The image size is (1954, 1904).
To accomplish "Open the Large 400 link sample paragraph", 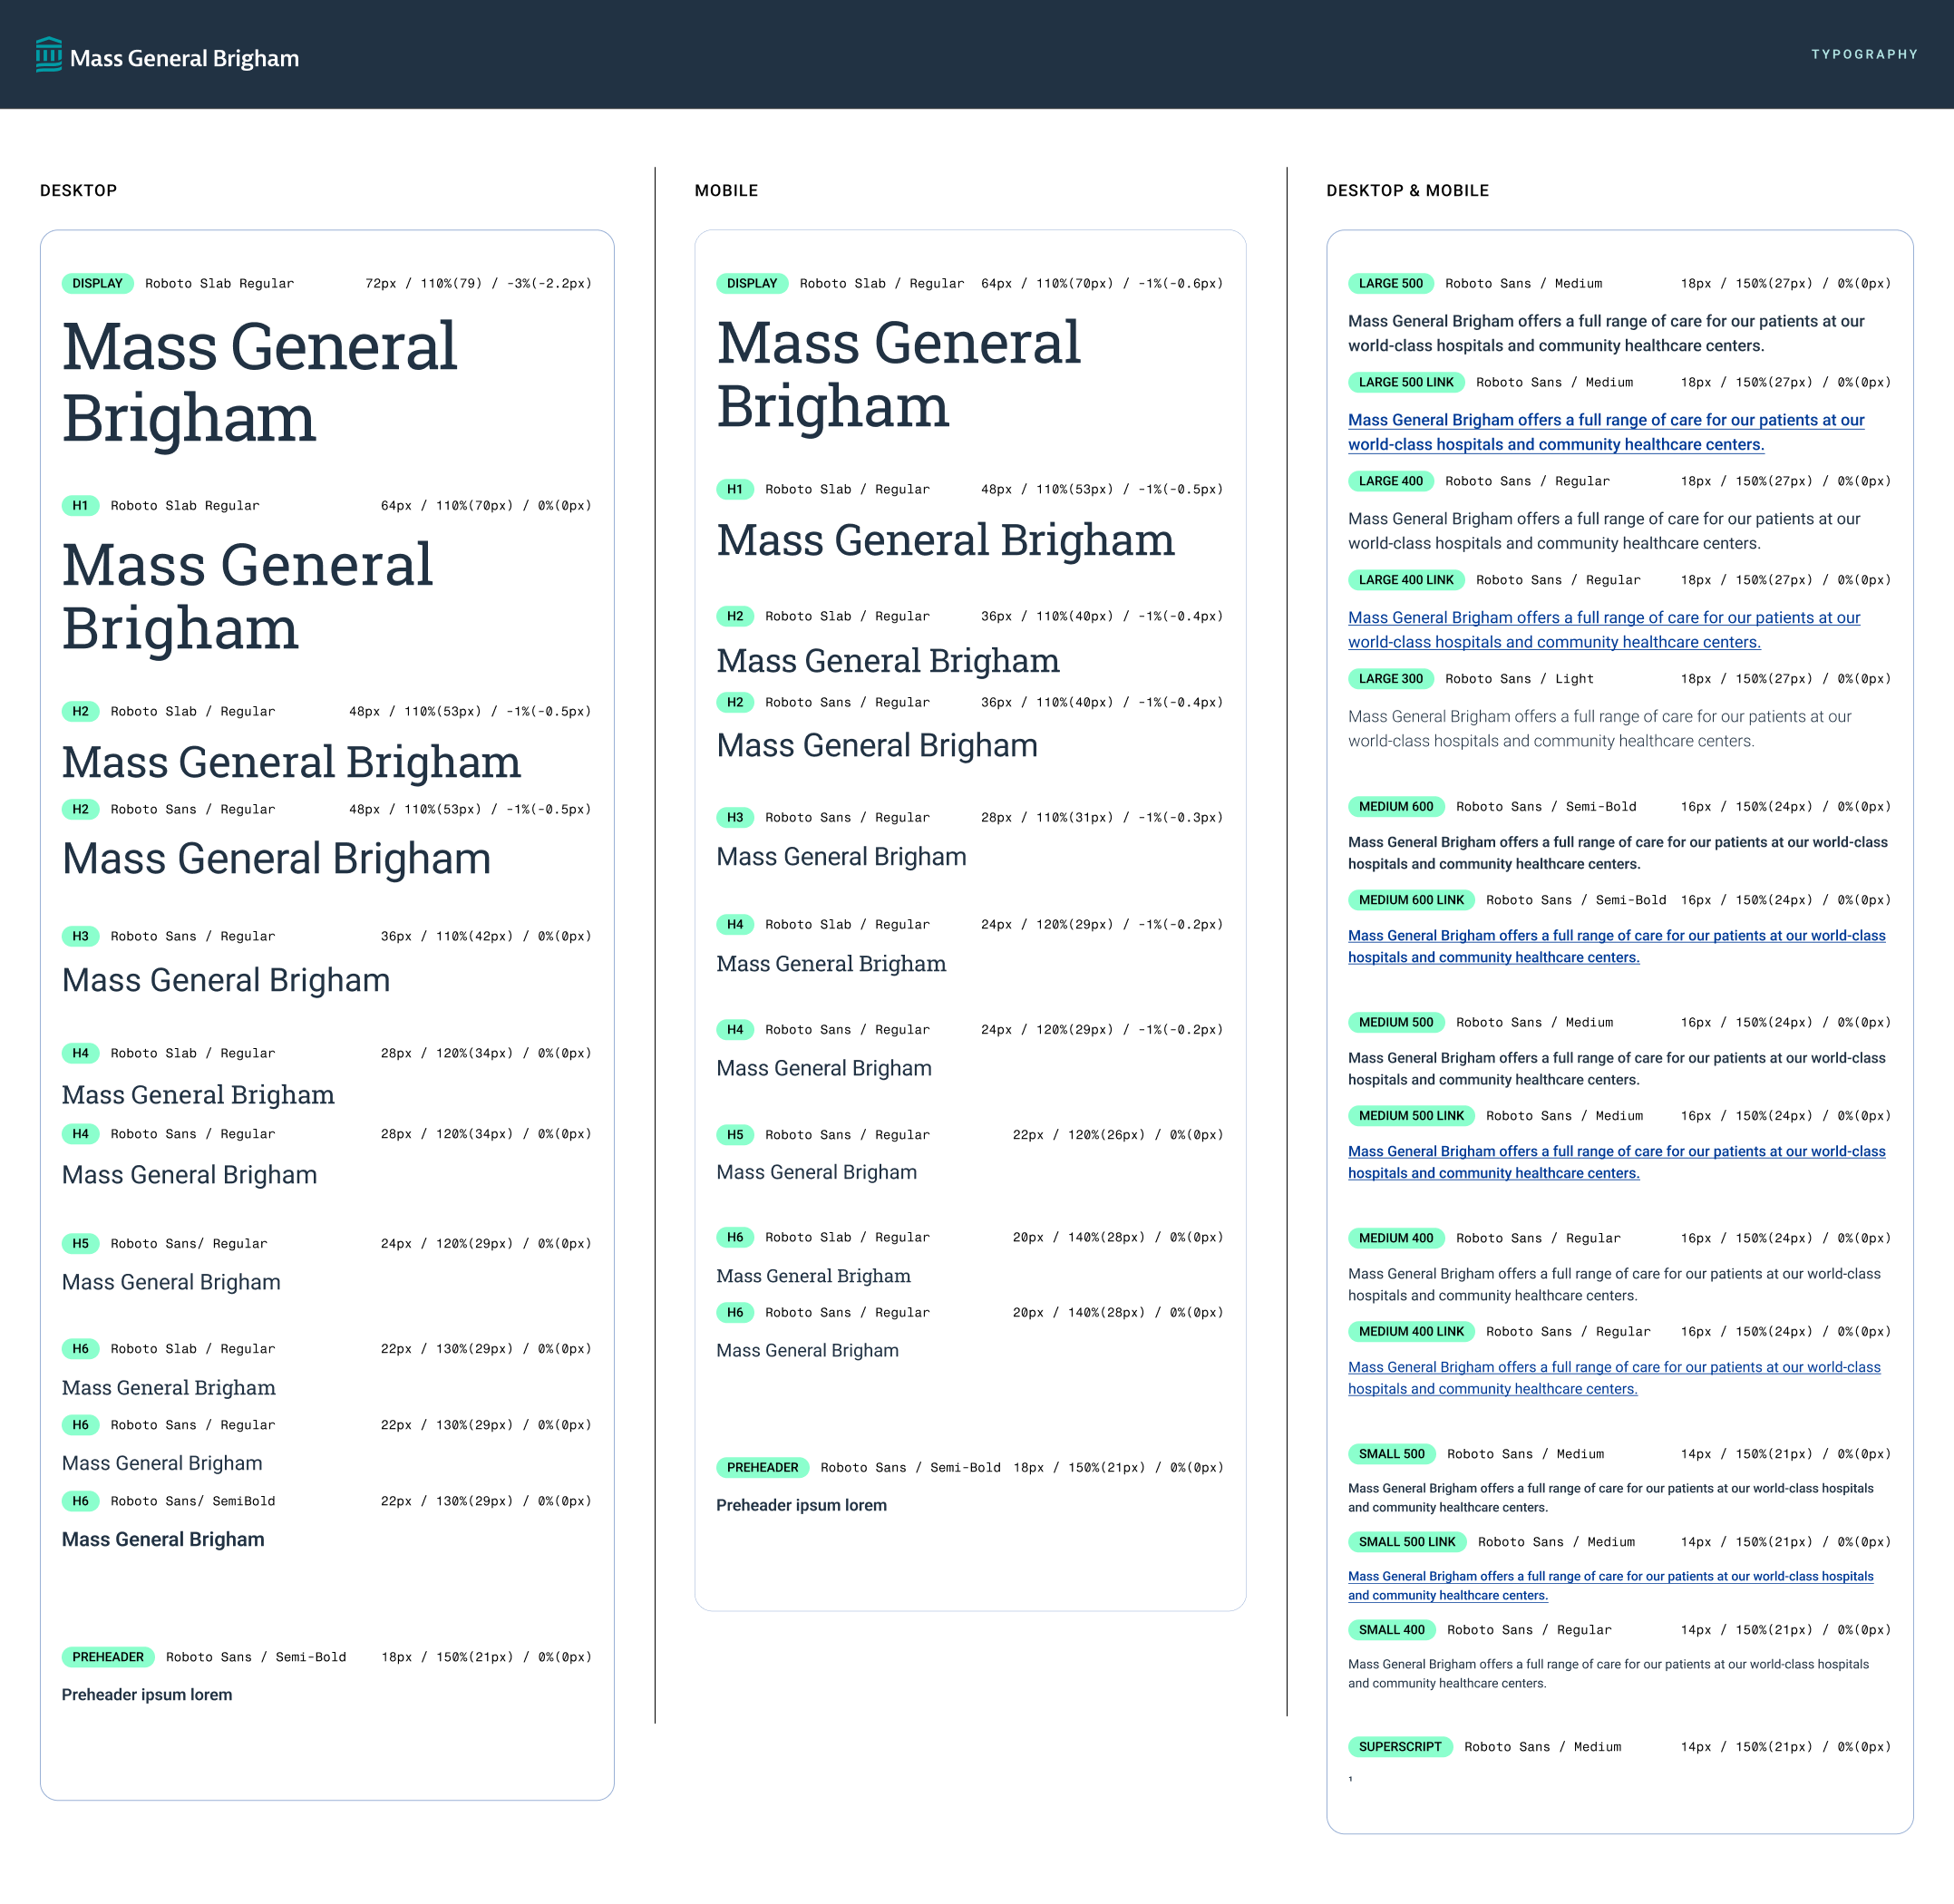I will click(x=1604, y=630).
